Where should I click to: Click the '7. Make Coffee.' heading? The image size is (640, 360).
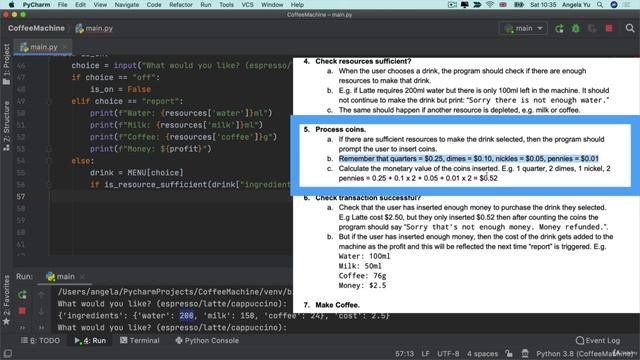[331, 305]
